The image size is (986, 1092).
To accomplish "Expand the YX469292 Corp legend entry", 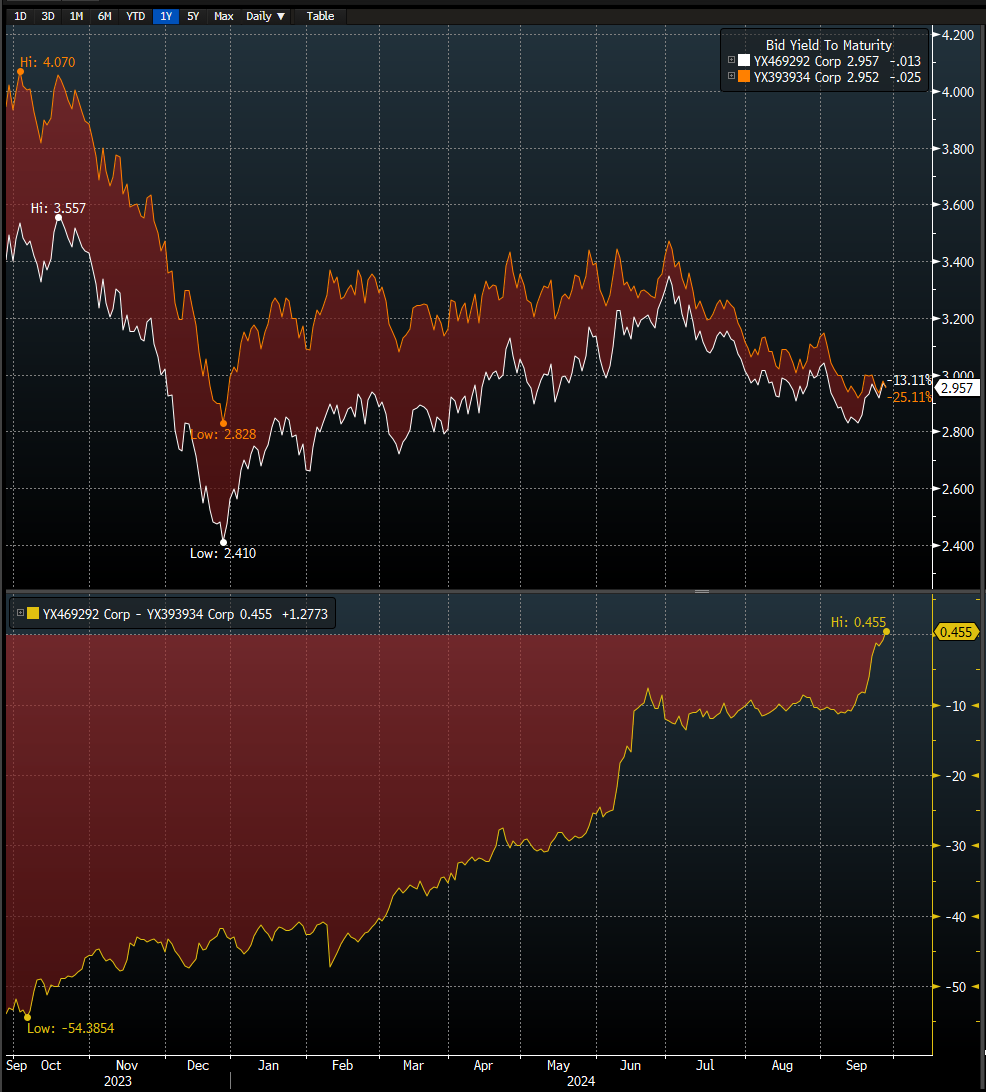I will click(730, 60).
